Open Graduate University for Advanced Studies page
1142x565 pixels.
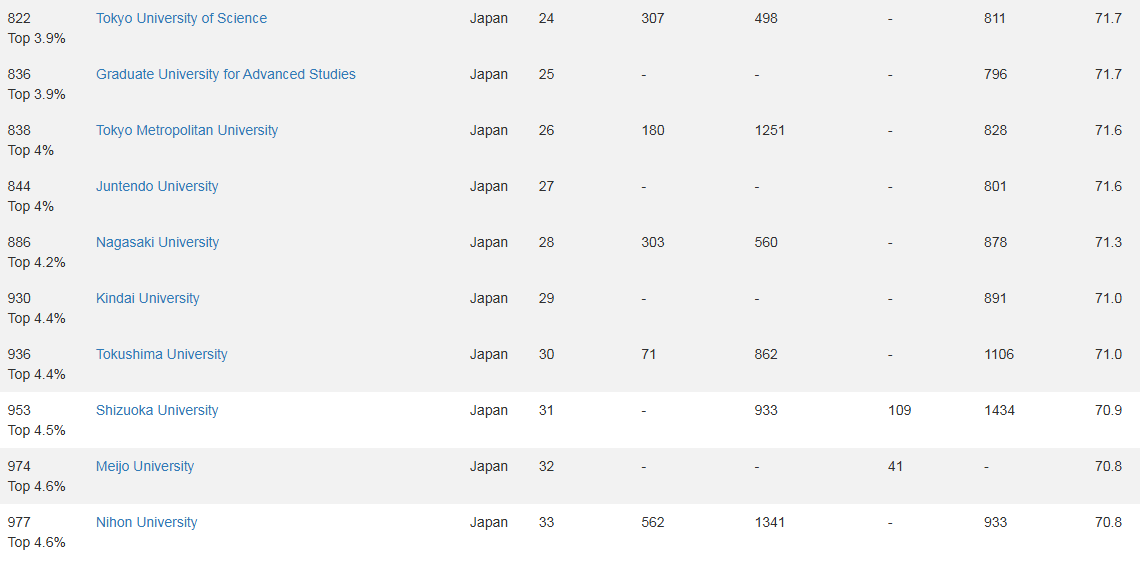coord(226,74)
